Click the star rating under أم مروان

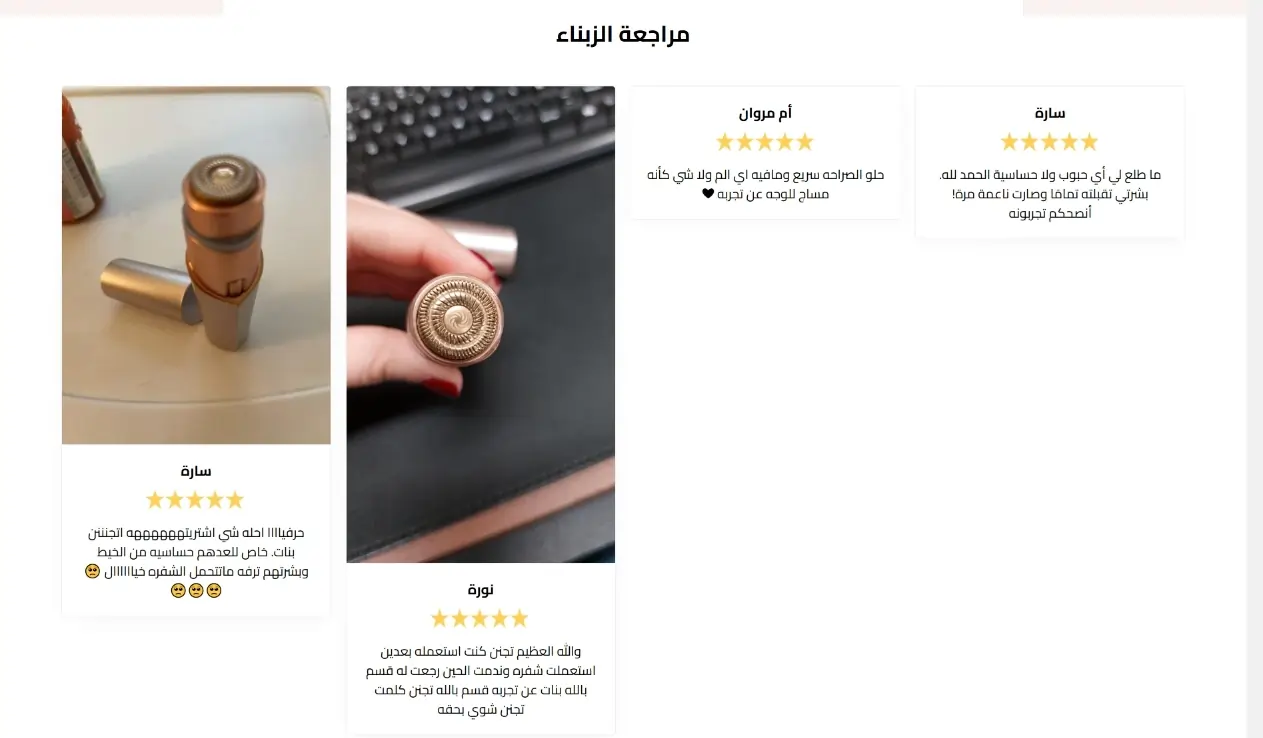click(x=765, y=142)
